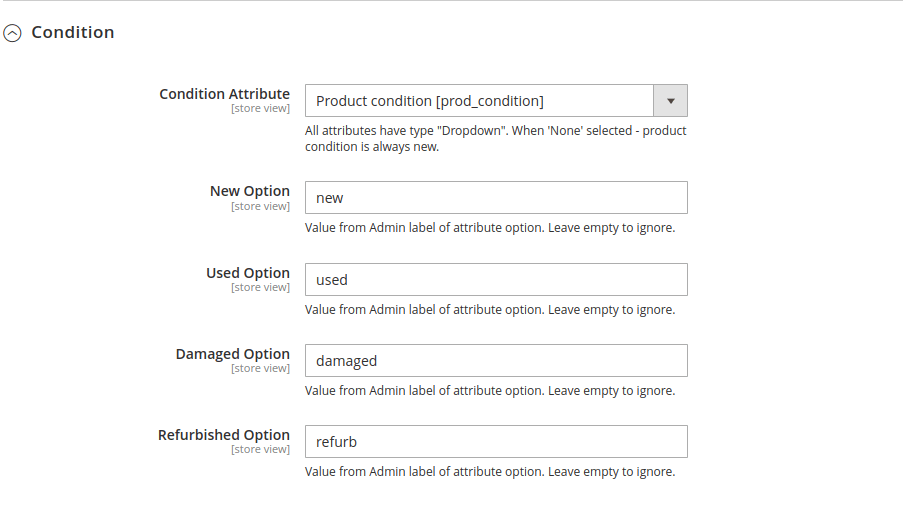This screenshot has width=903, height=510.
Task: Click the Condition section heading
Action: pyautogui.click(x=73, y=32)
